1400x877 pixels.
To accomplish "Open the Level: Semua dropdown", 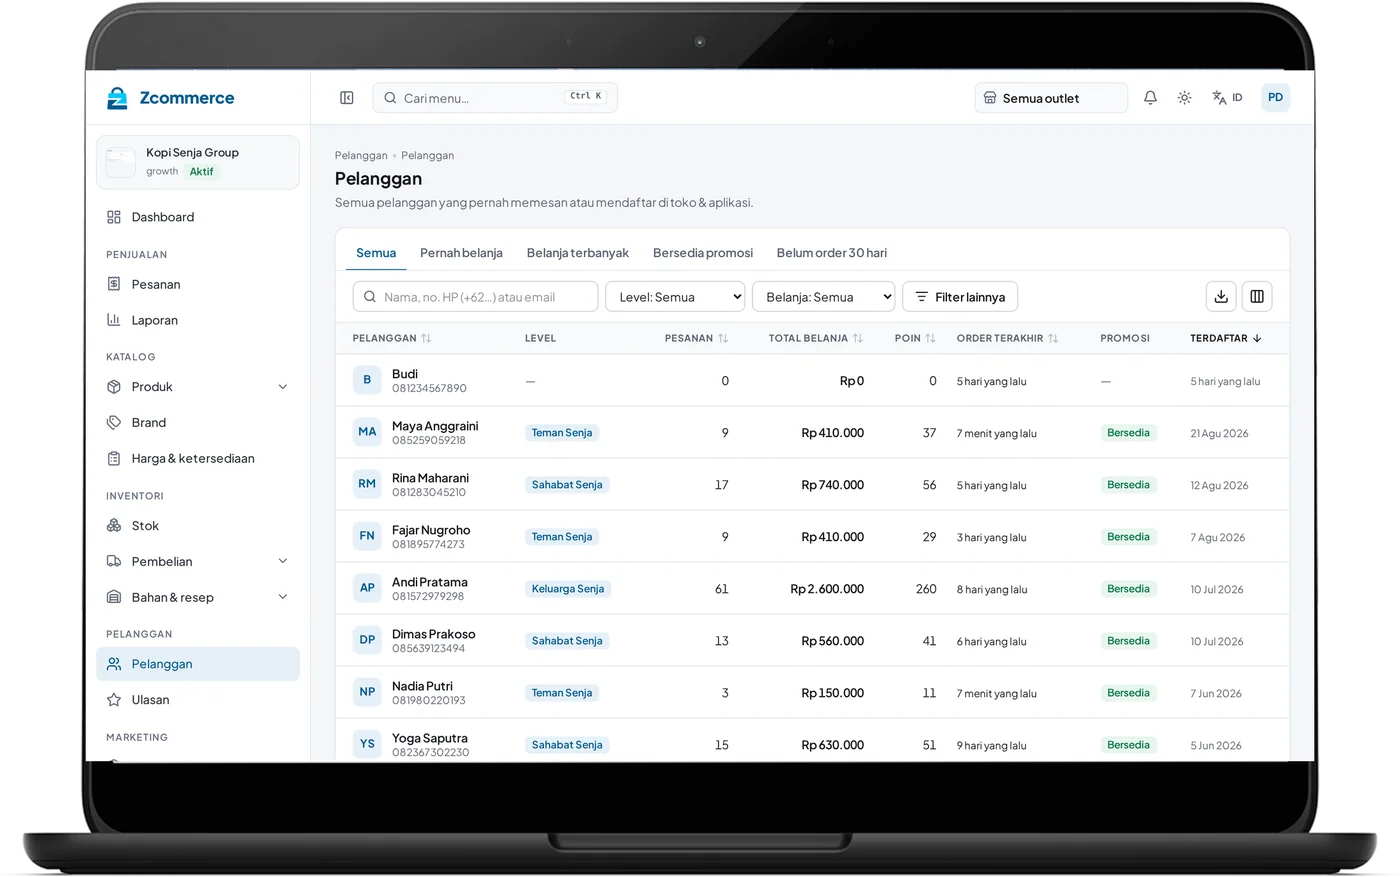I will click(x=675, y=297).
